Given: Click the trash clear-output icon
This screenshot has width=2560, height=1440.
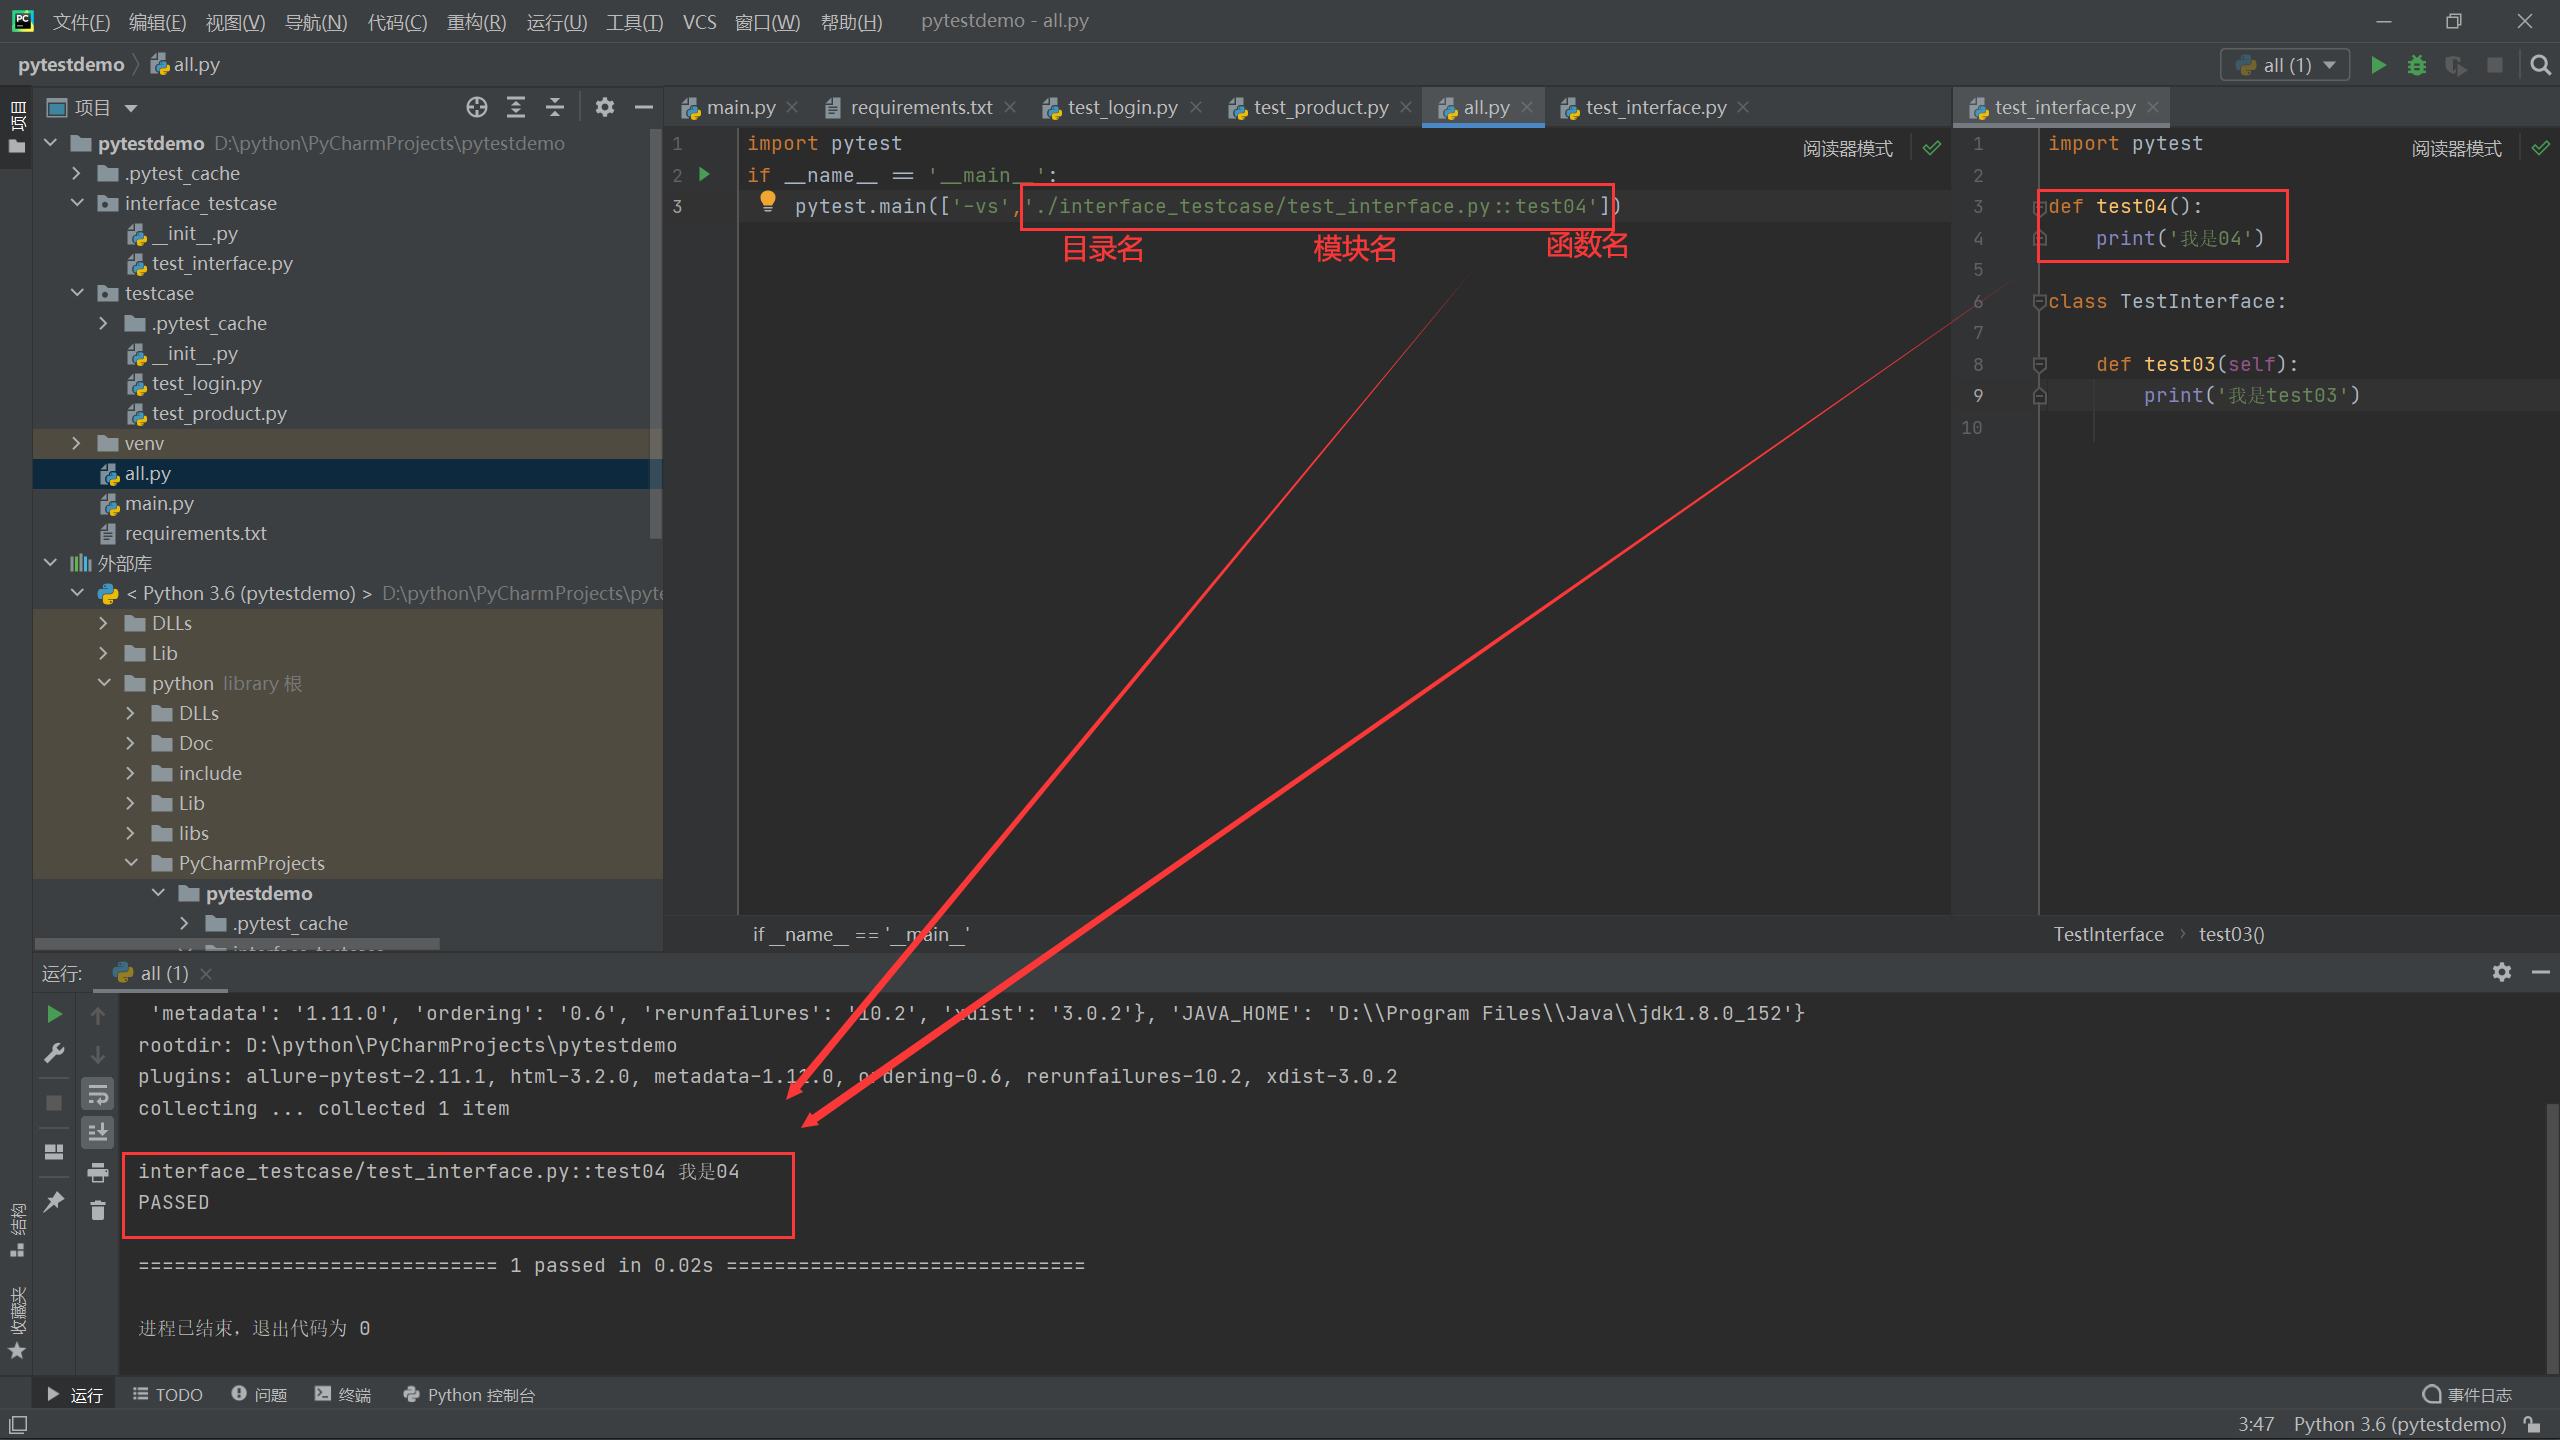Looking at the screenshot, I should pyautogui.click(x=97, y=1211).
